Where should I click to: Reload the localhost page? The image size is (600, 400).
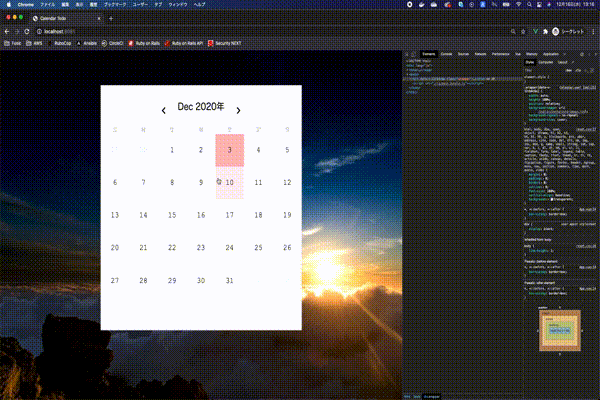pos(27,31)
